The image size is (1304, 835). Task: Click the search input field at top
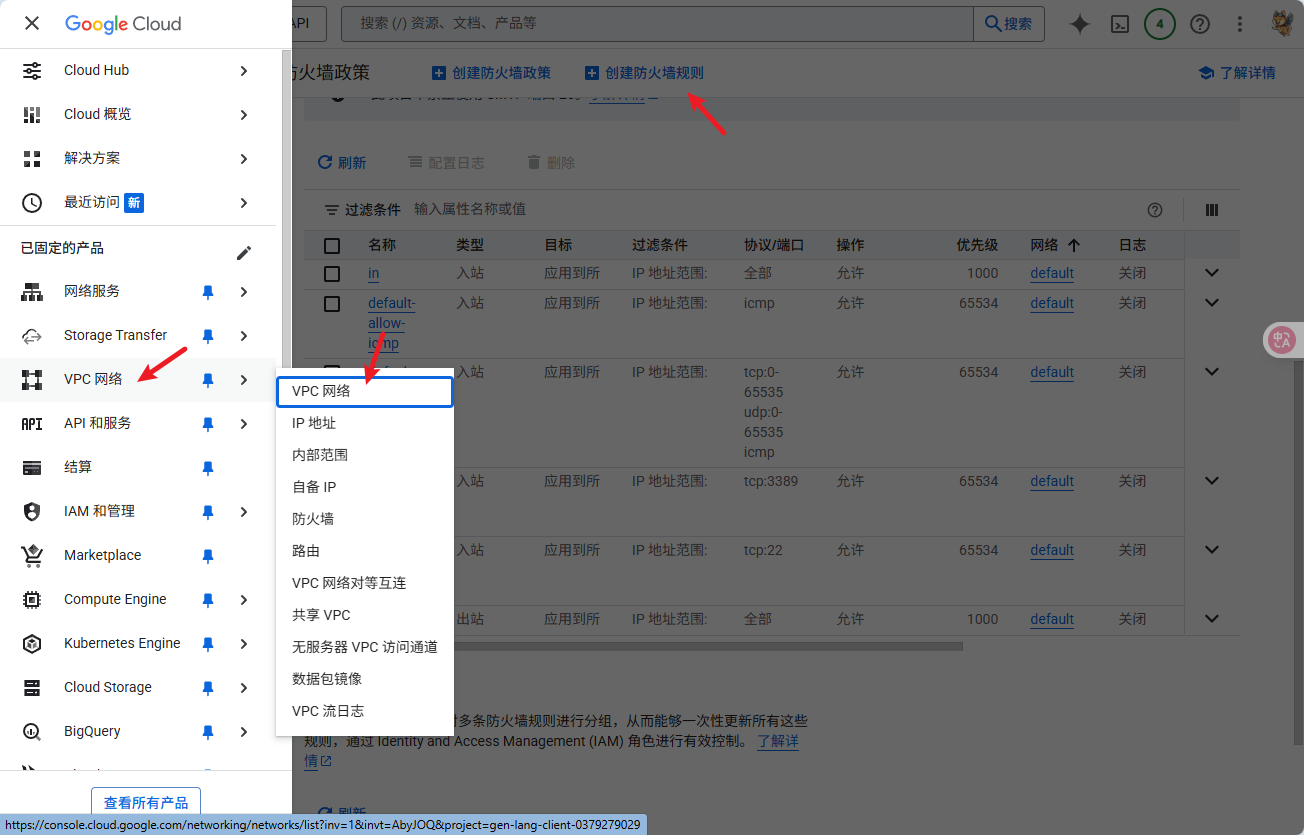tap(660, 23)
